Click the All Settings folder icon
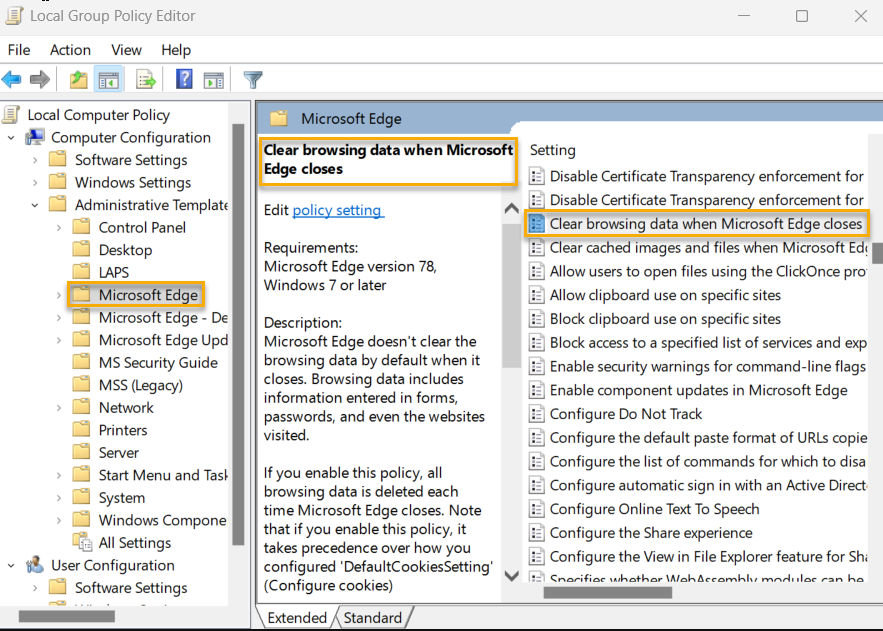Screen dimensions: 883x631 click(x=82, y=542)
